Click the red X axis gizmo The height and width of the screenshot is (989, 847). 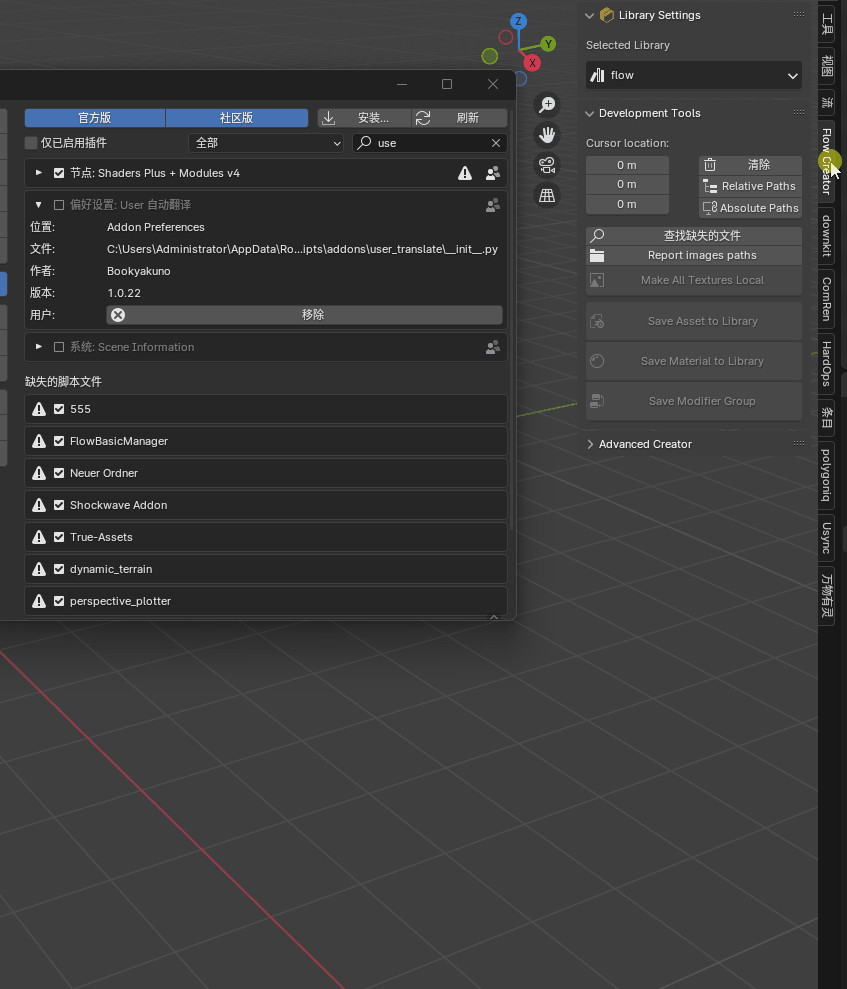[532, 63]
